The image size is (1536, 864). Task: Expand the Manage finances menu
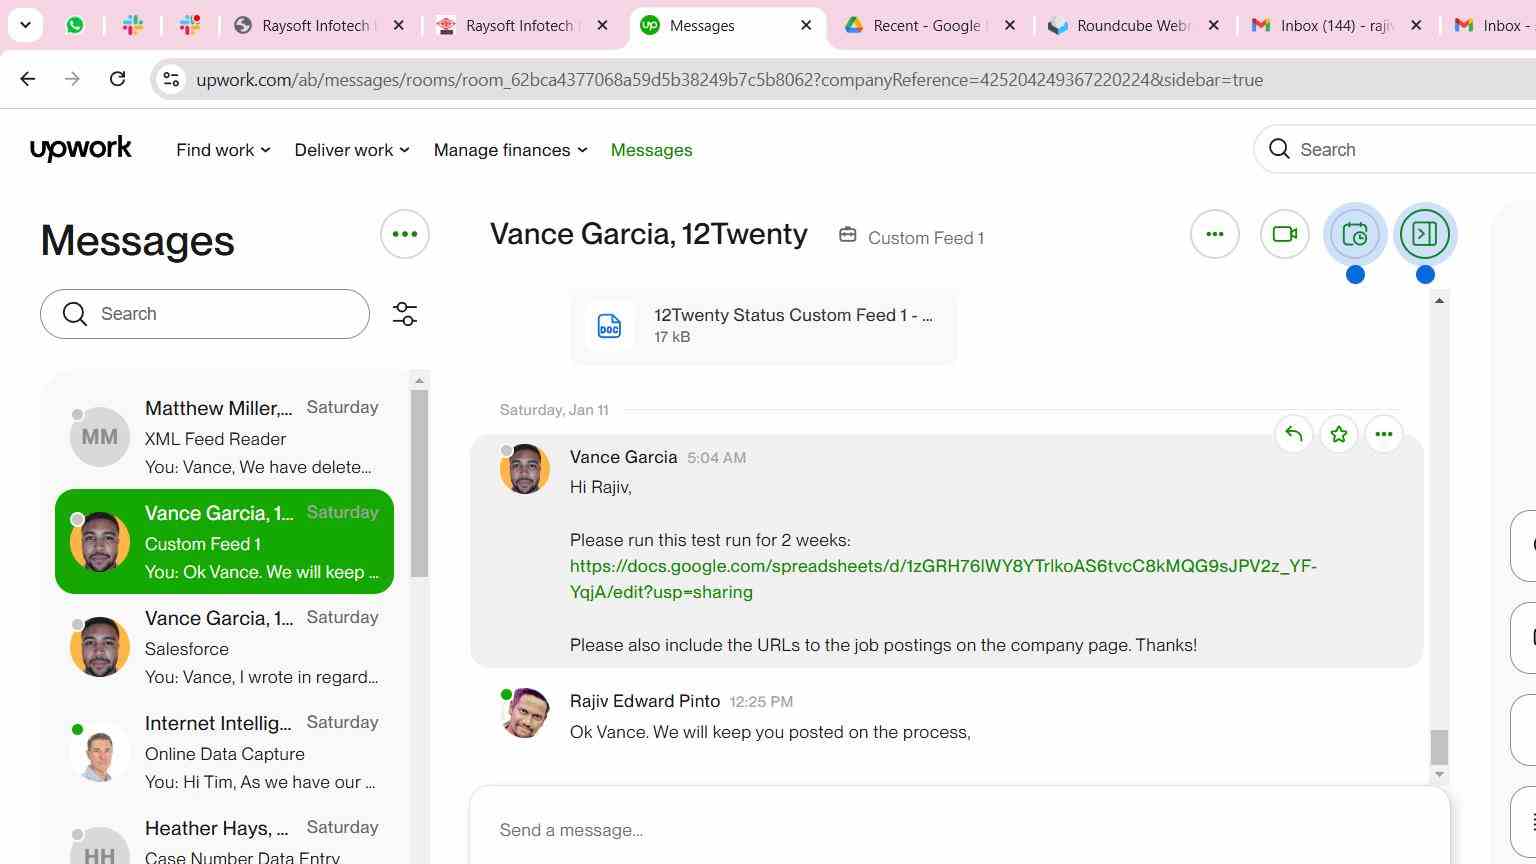click(x=511, y=150)
